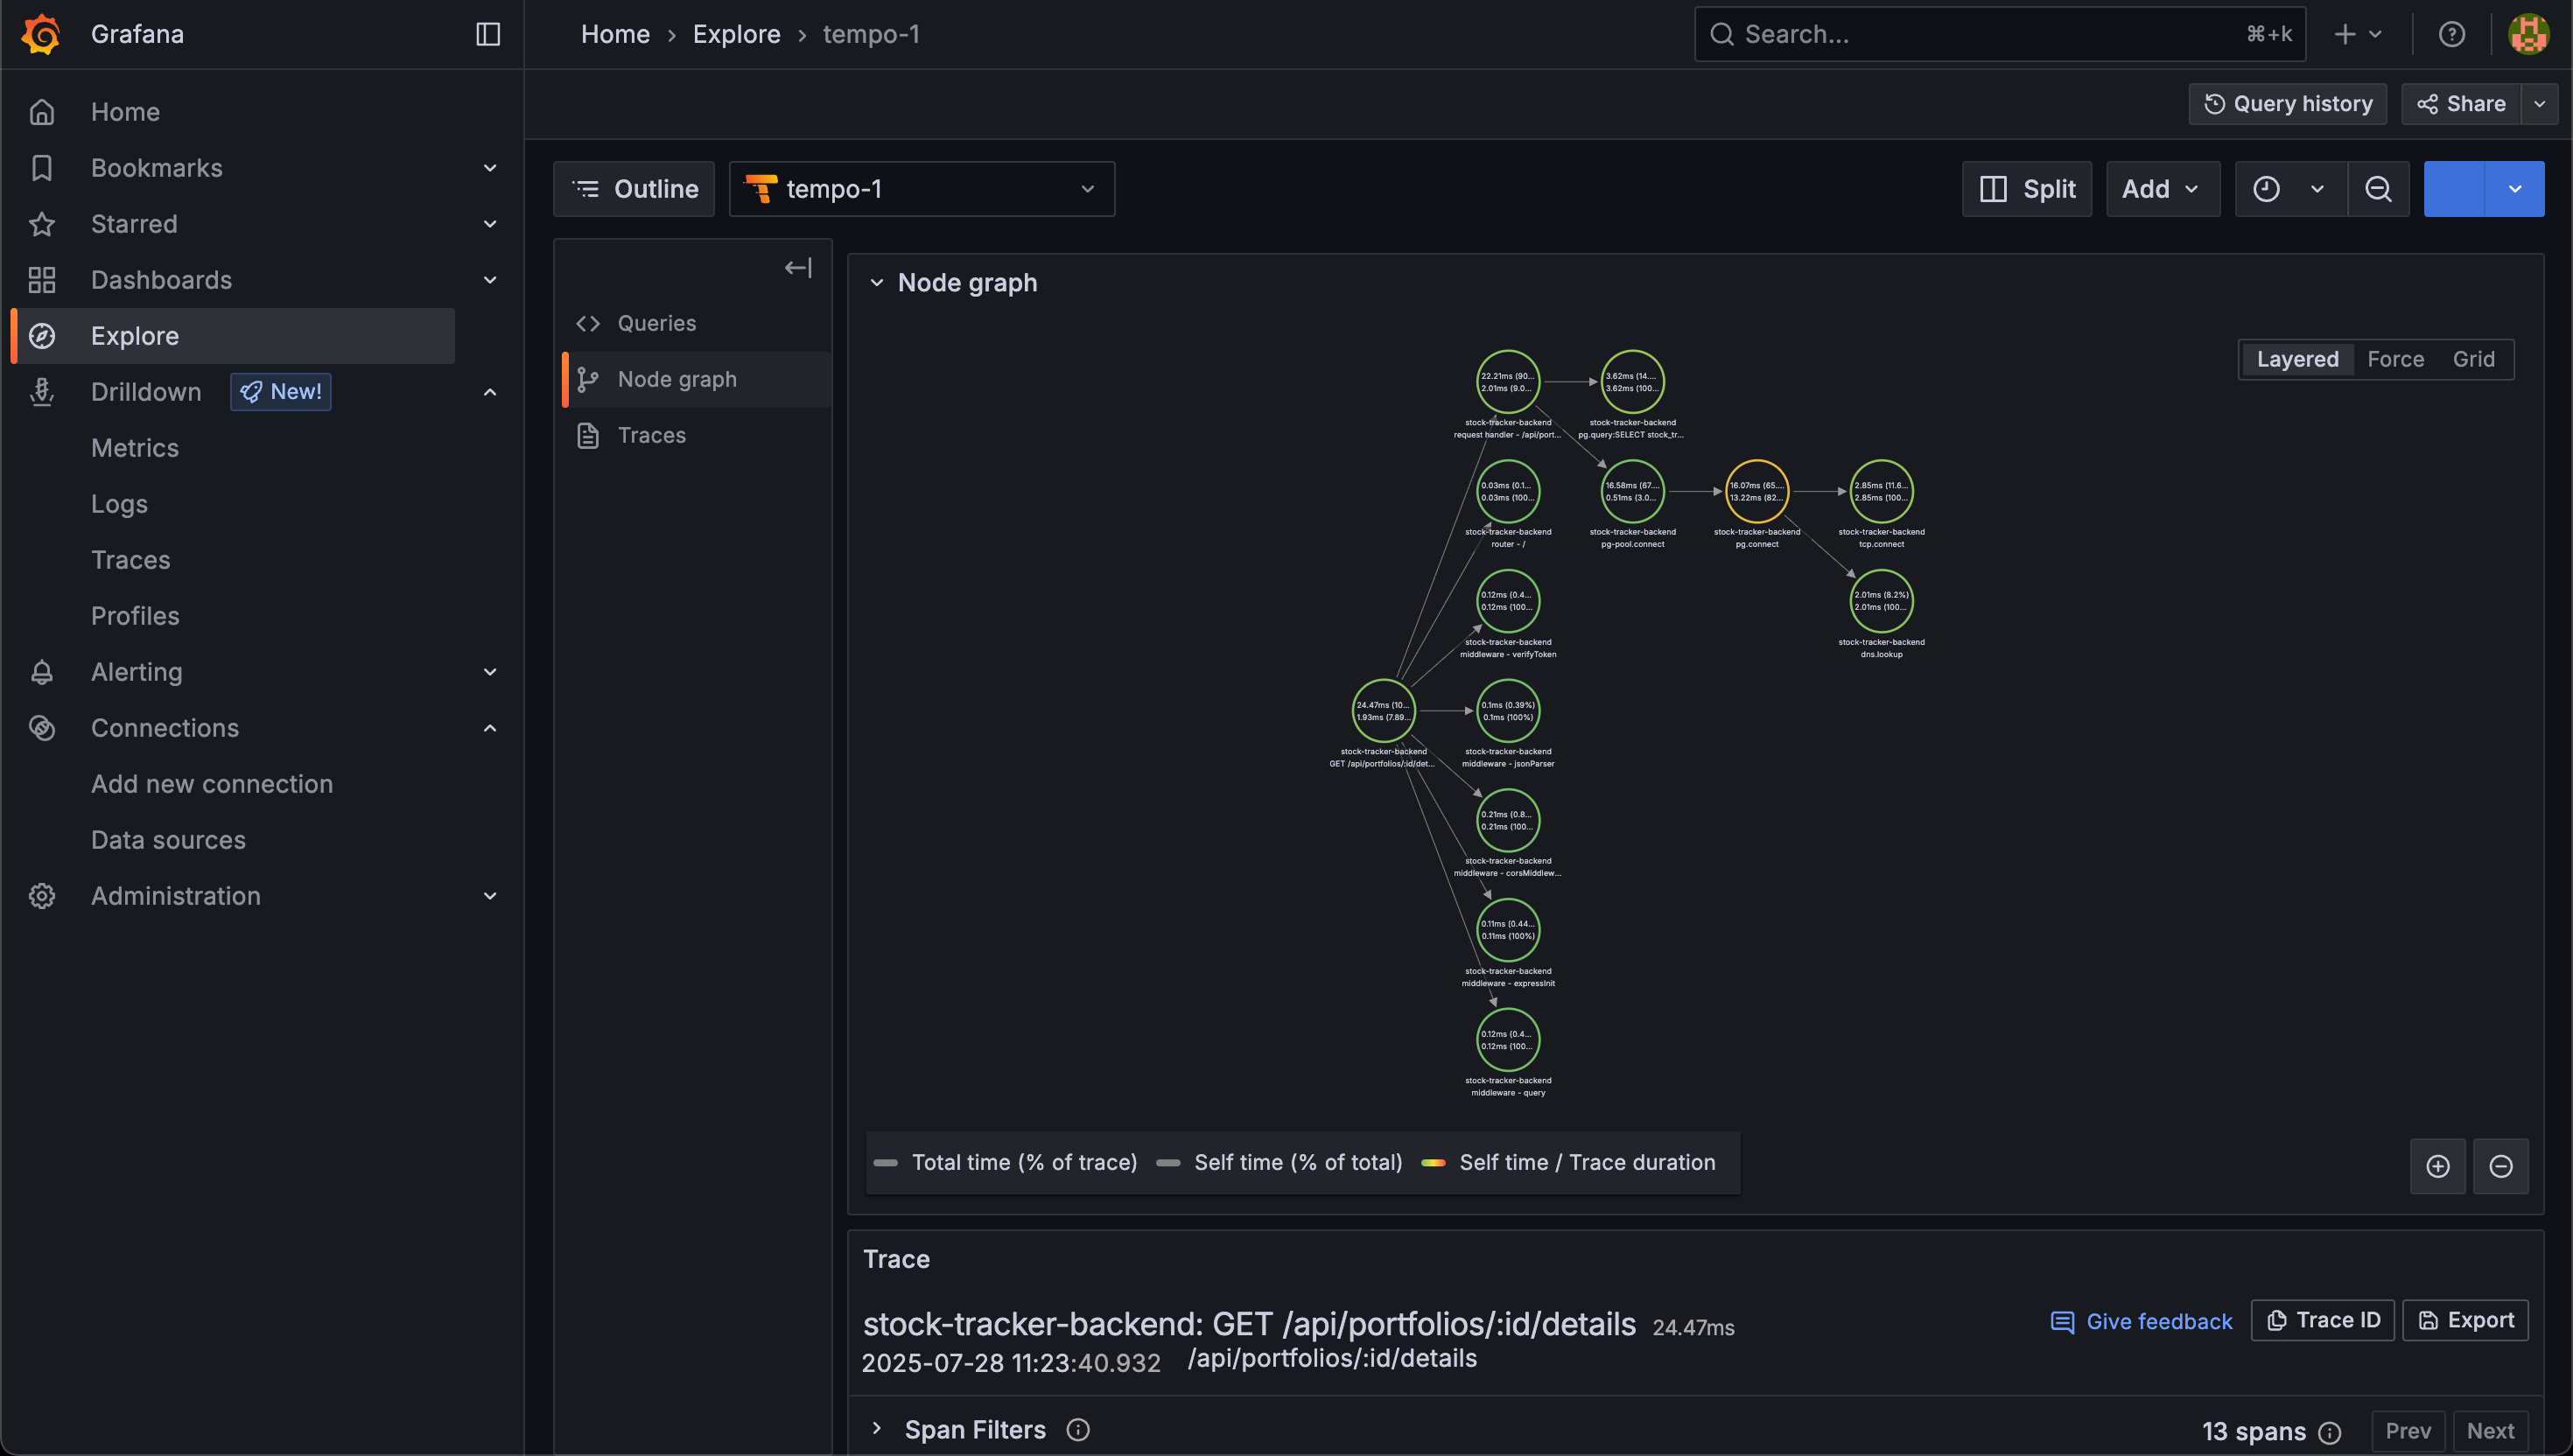Click the Starred star icon
This screenshot has width=2573, height=1456.
tap(41, 224)
